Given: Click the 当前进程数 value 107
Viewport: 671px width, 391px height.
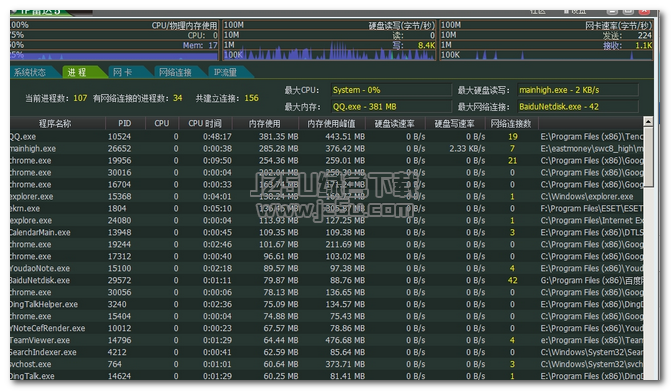Looking at the screenshot, I should click(x=80, y=98).
